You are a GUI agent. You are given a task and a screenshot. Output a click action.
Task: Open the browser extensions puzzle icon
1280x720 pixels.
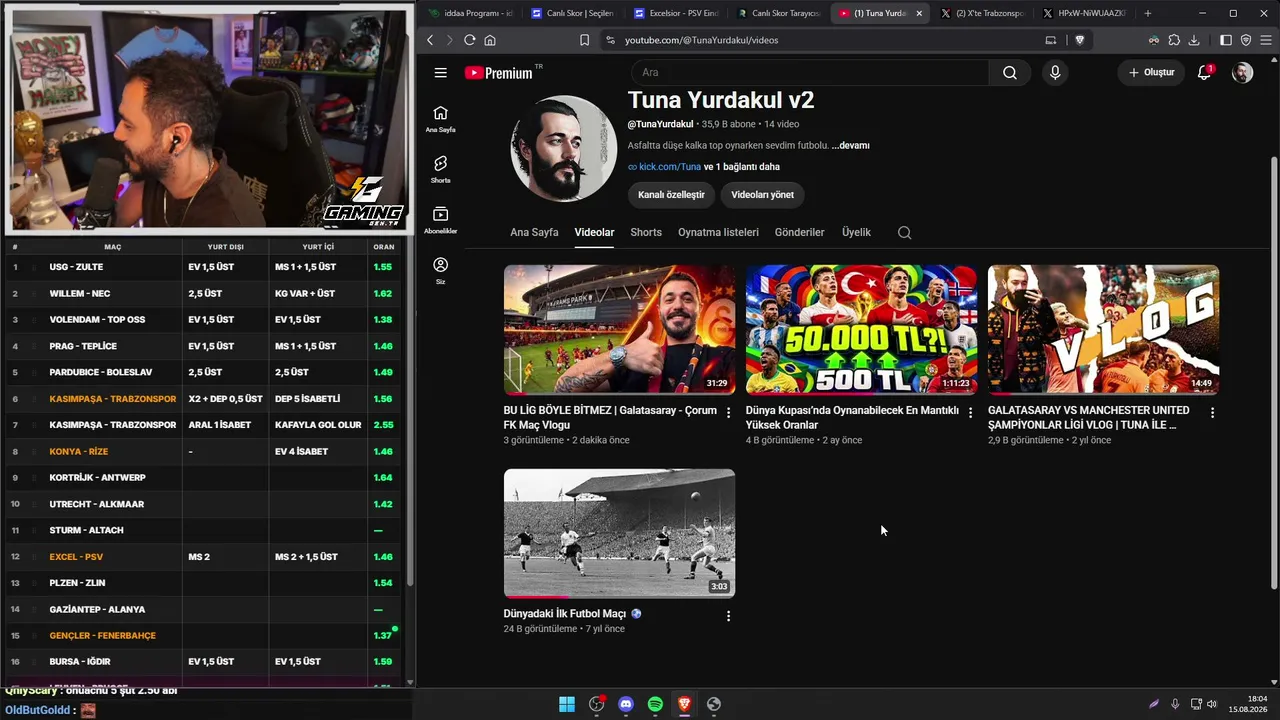[x=1174, y=40]
